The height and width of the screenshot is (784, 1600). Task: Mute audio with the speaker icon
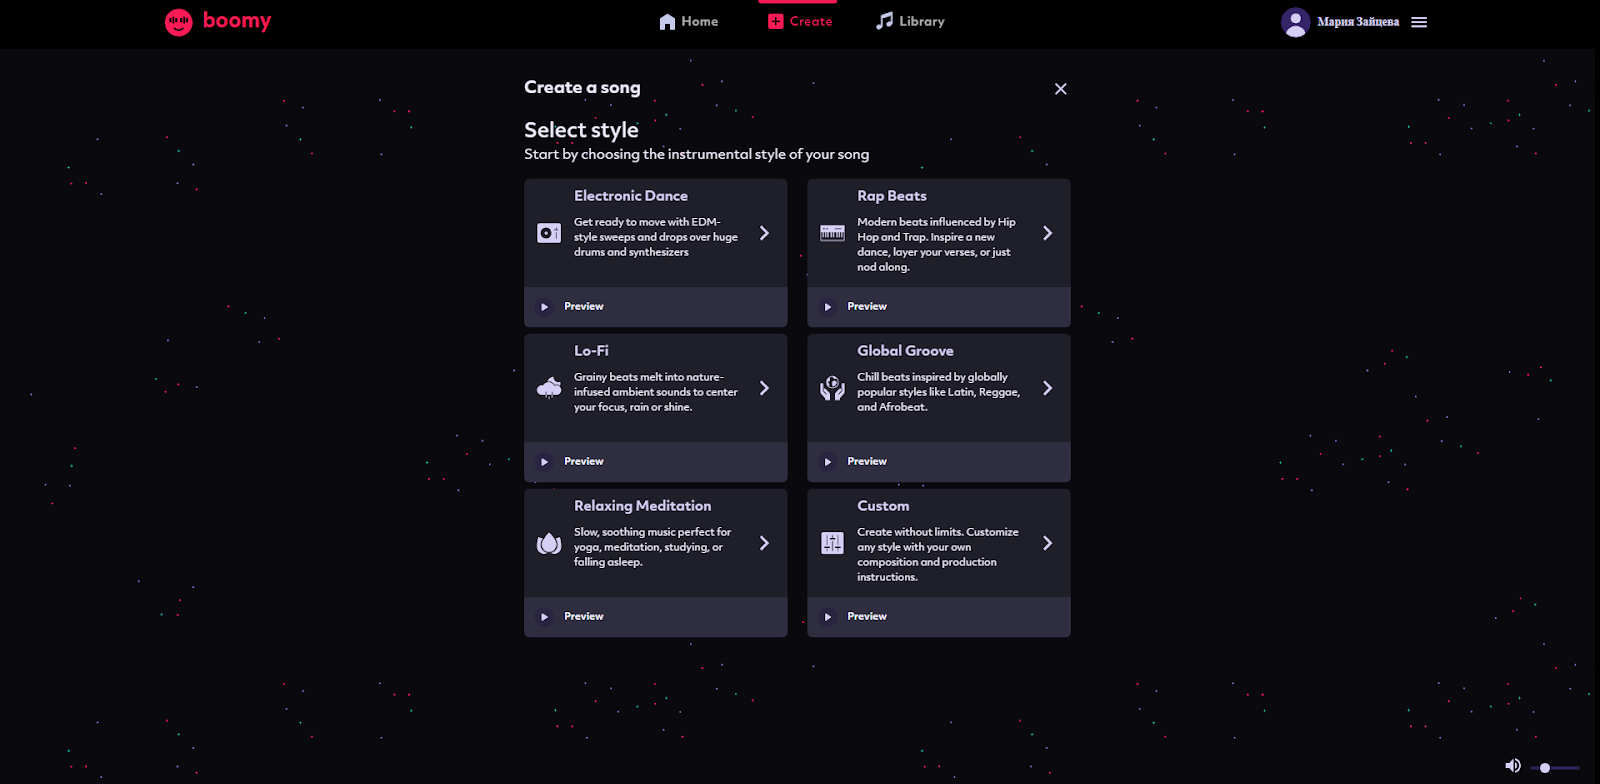point(1513,766)
